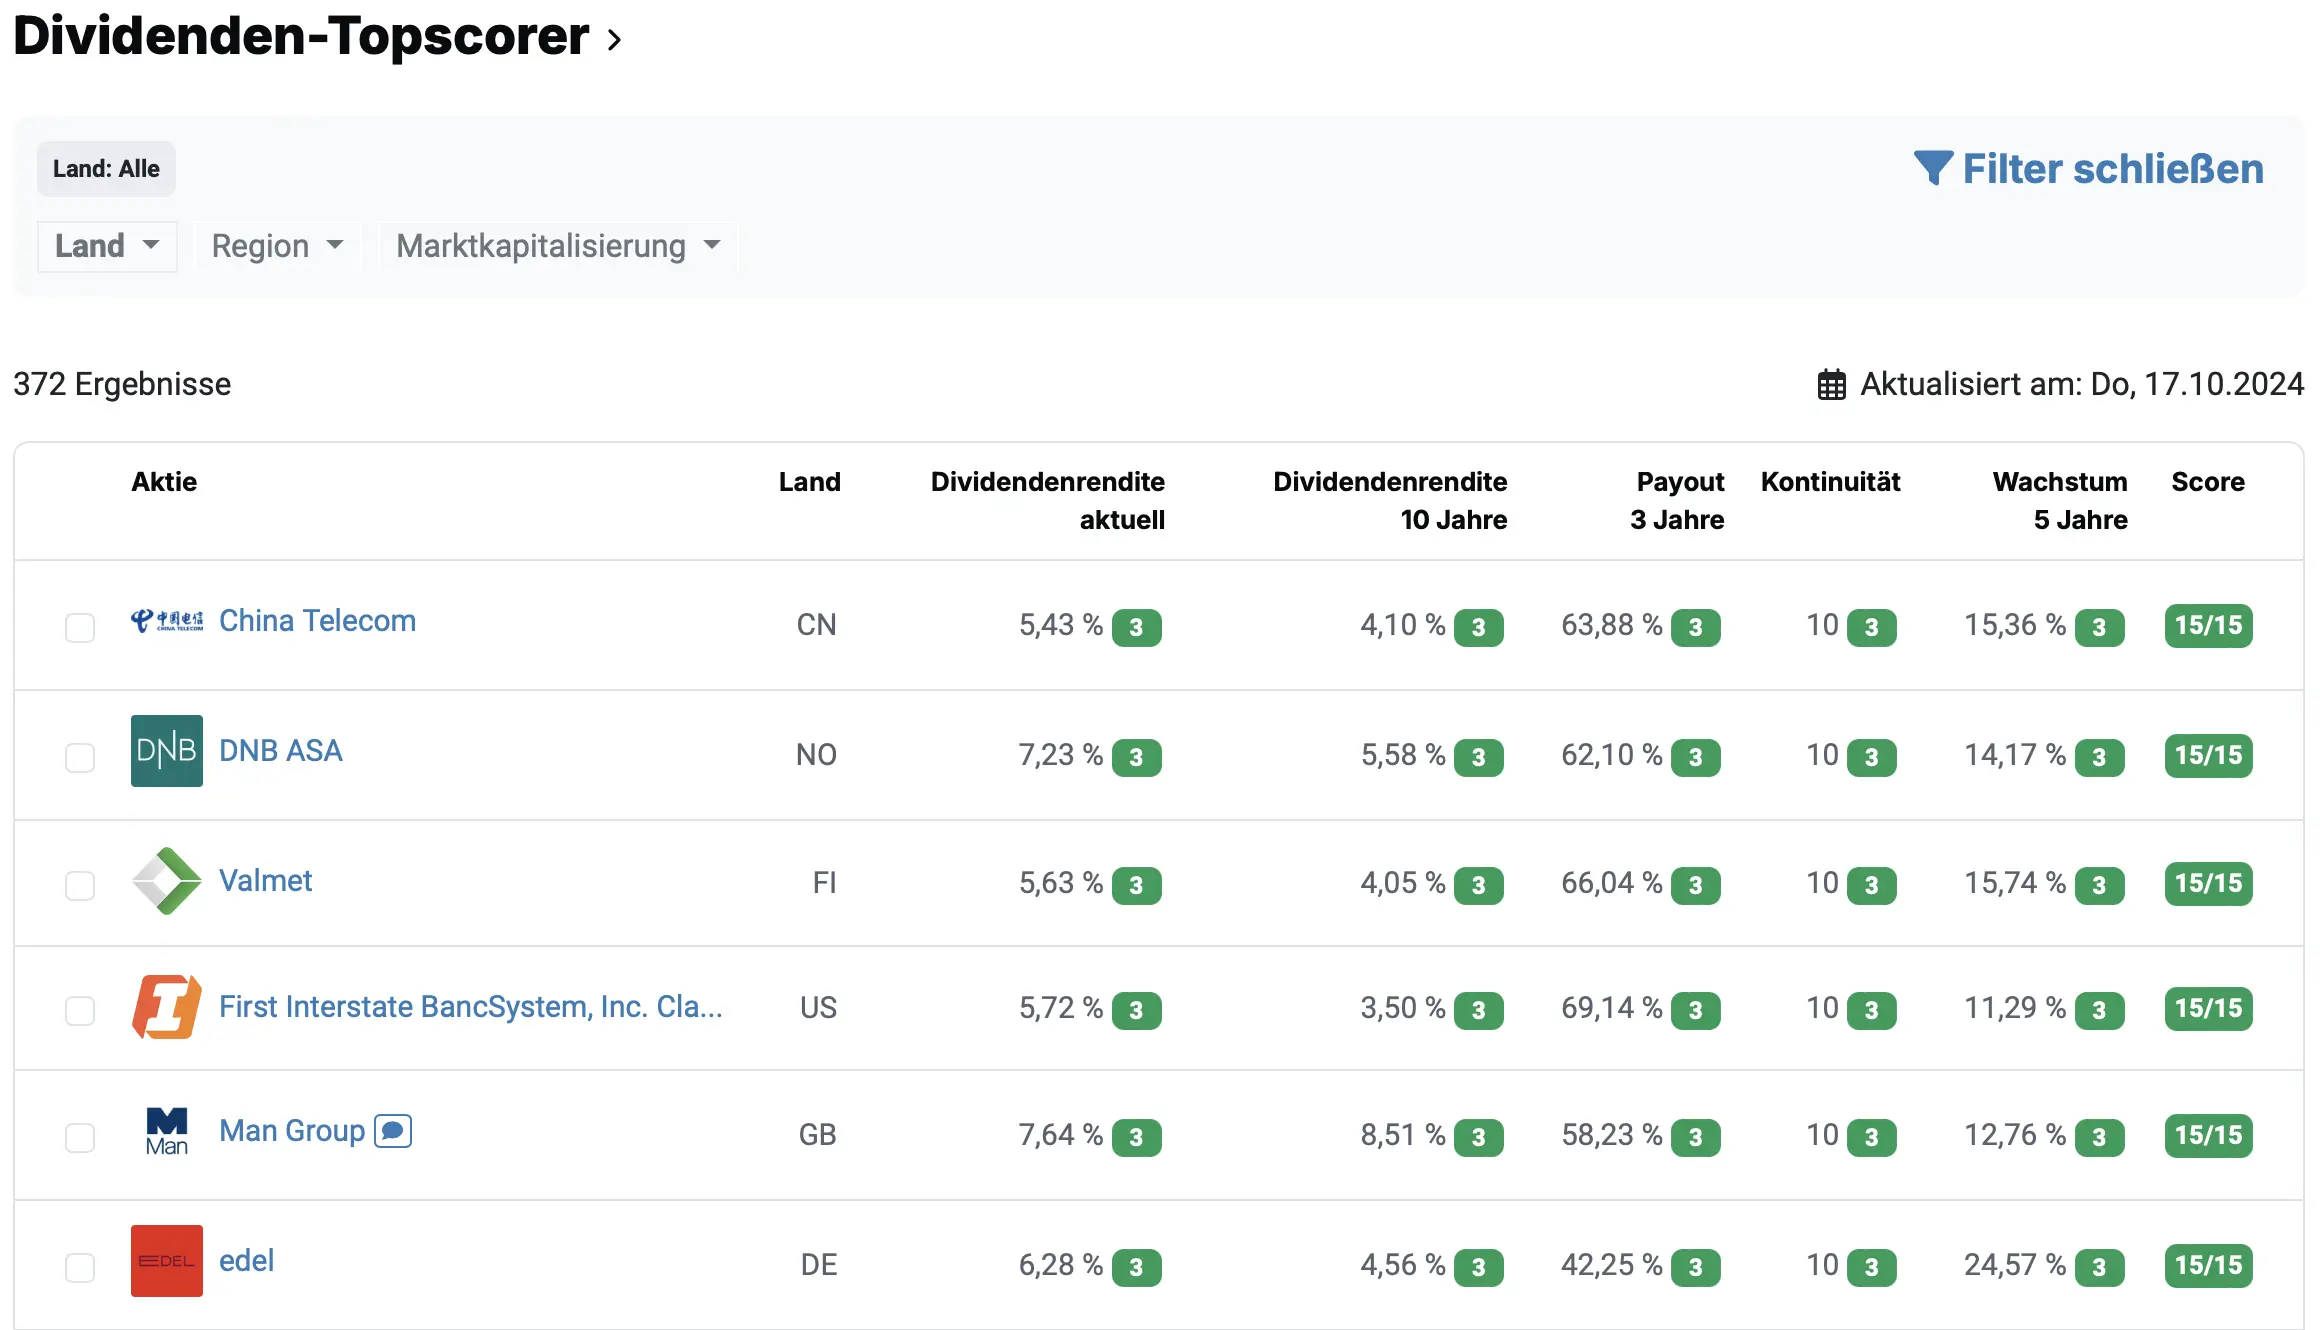The height and width of the screenshot is (1330, 2320).
Task: Sort by Dividendenrendite 10 Jahre column
Action: click(1390, 501)
